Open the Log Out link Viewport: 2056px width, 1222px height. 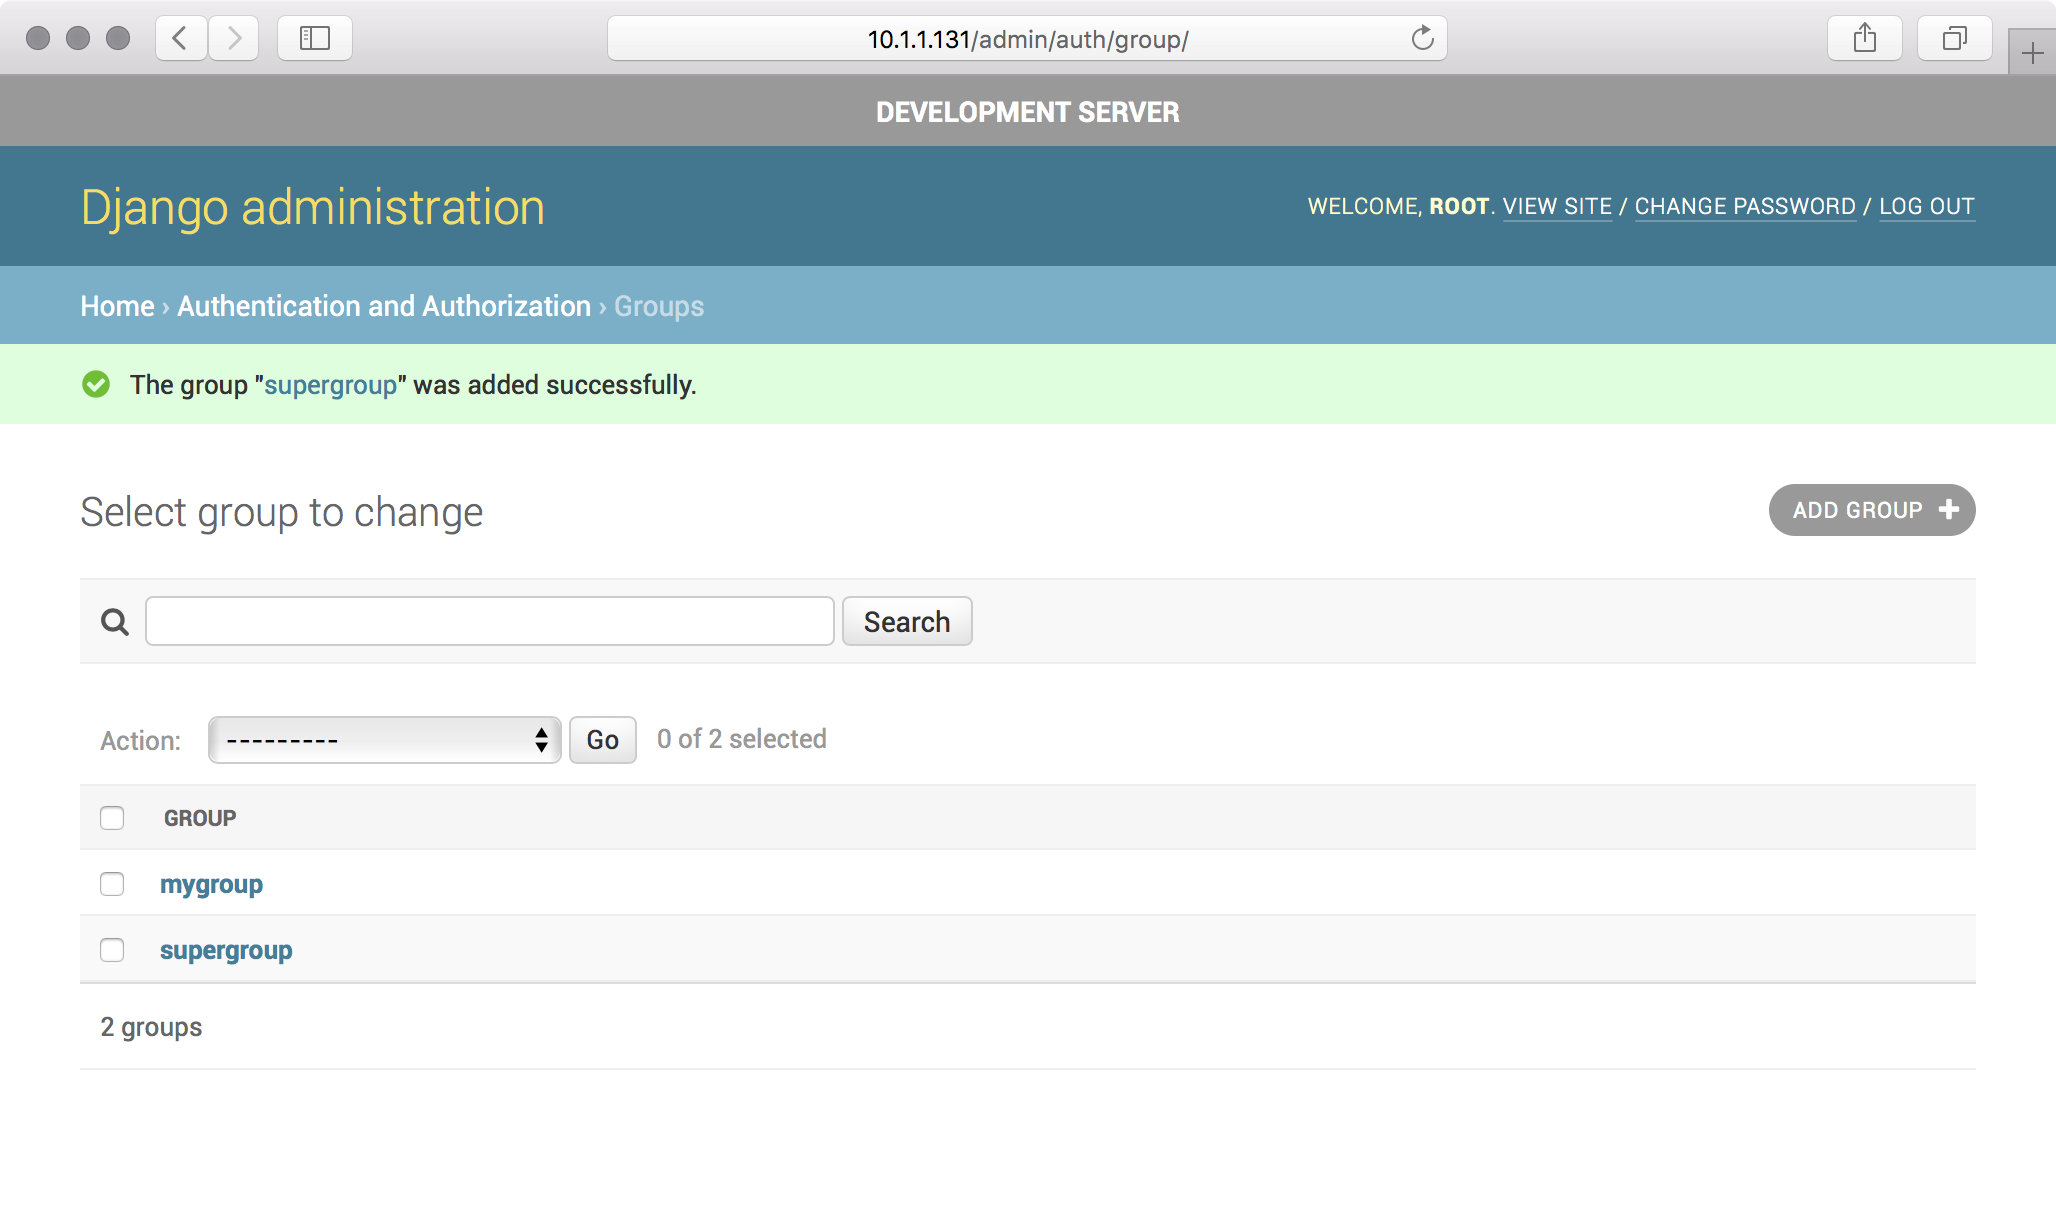point(1926,206)
